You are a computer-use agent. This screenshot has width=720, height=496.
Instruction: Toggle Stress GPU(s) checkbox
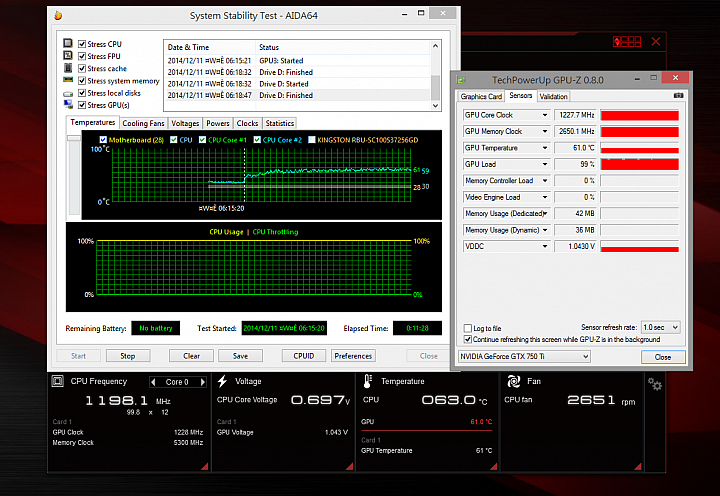coord(82,105)
